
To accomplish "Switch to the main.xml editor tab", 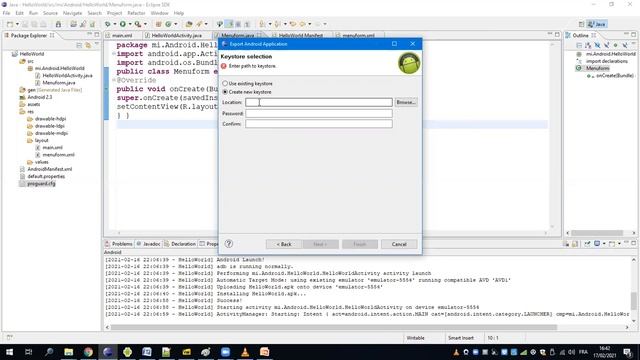I will coord(122,36).
